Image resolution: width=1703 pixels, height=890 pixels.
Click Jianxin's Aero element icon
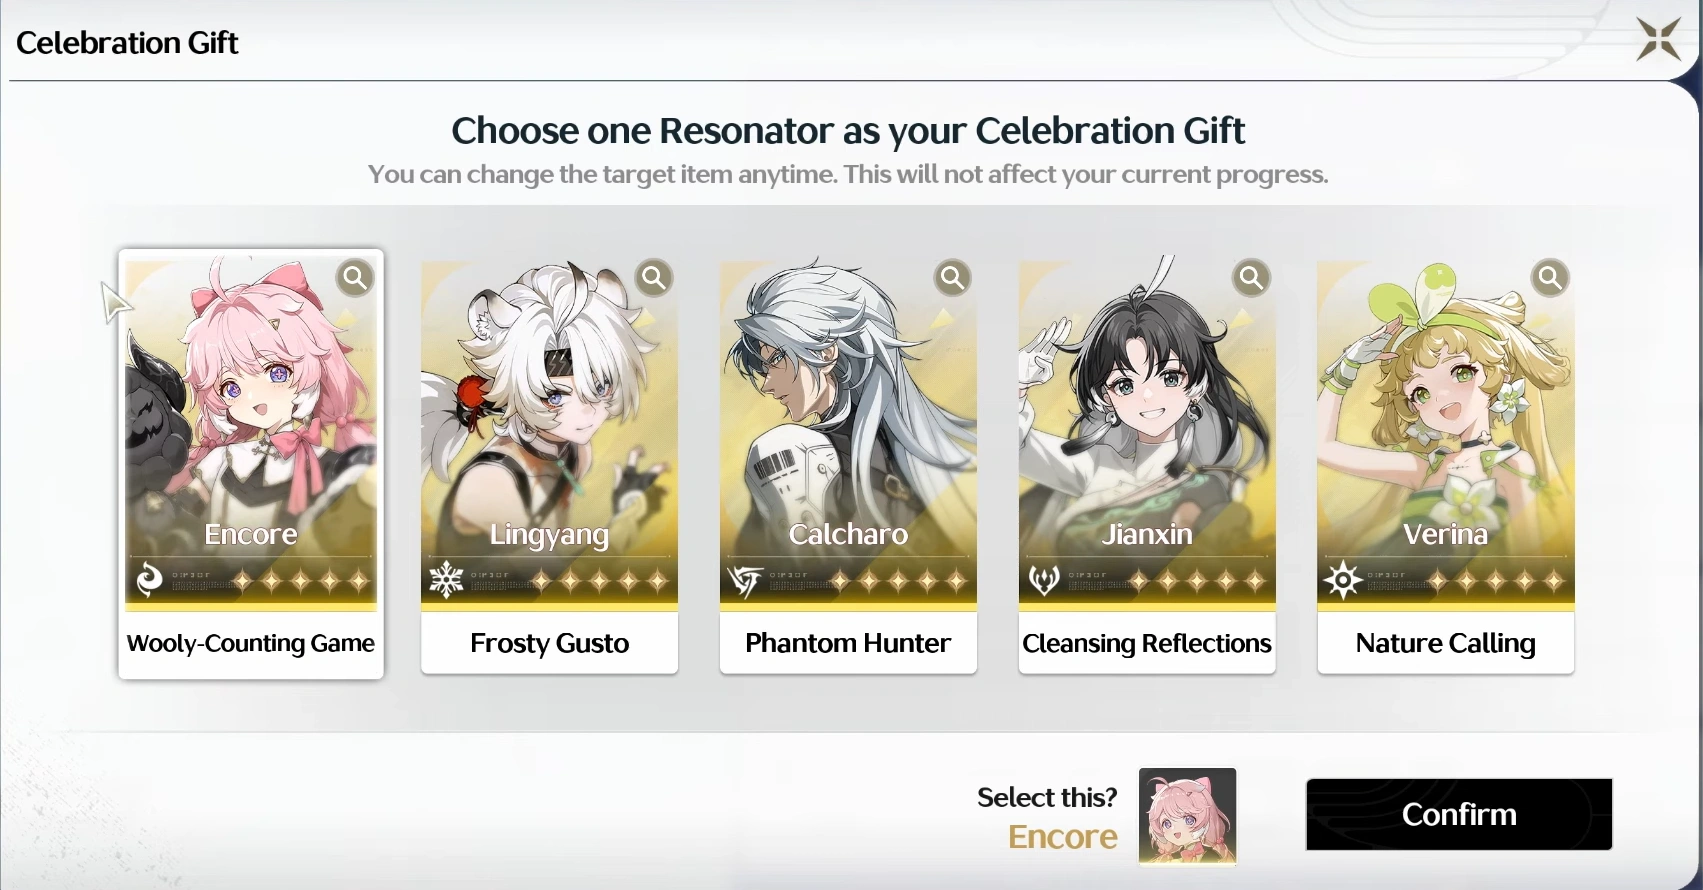click(1044, 580)
